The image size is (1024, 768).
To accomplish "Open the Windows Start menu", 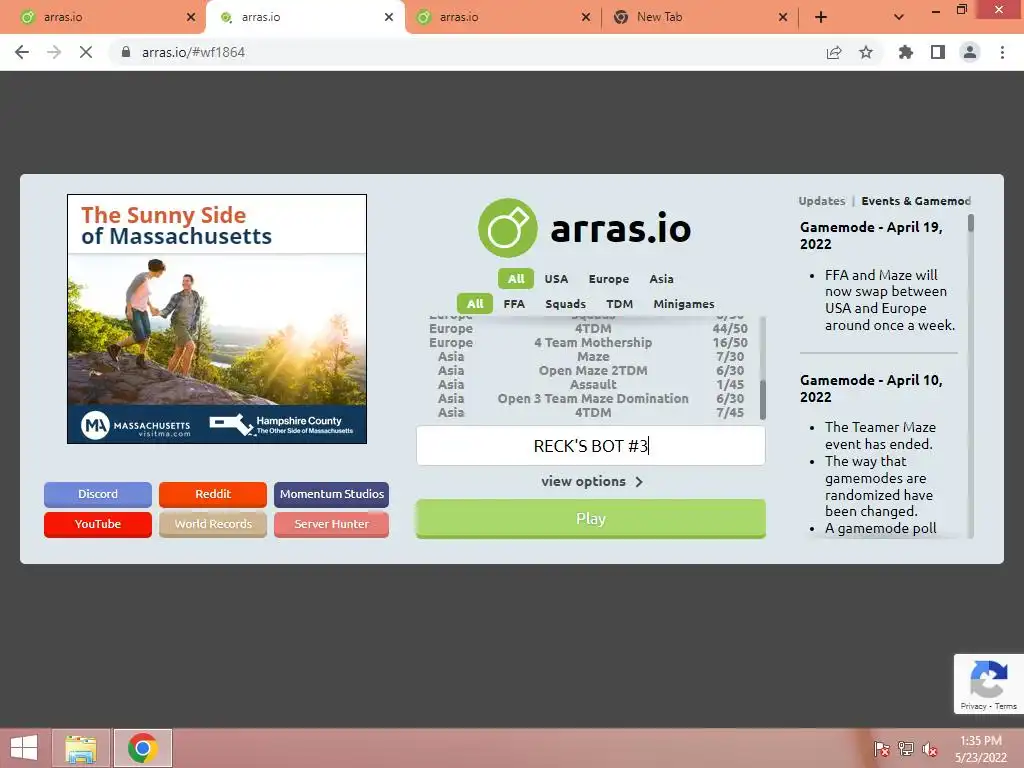I will coord(24,748).
